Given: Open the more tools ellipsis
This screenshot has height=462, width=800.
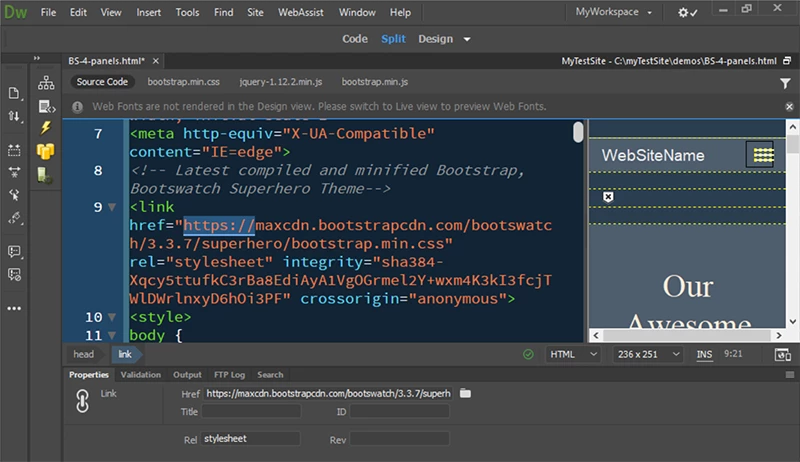Looking at the screenshot, I should 14,309.
